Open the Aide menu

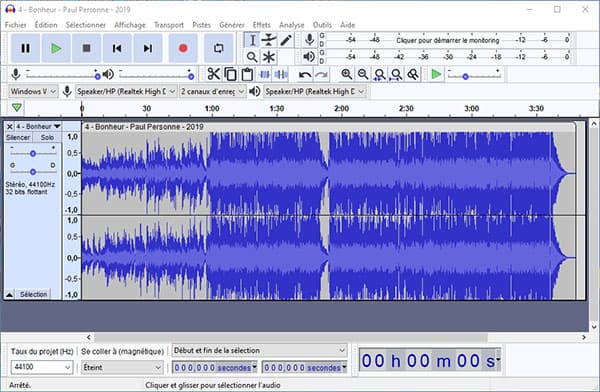coord(347,25)
